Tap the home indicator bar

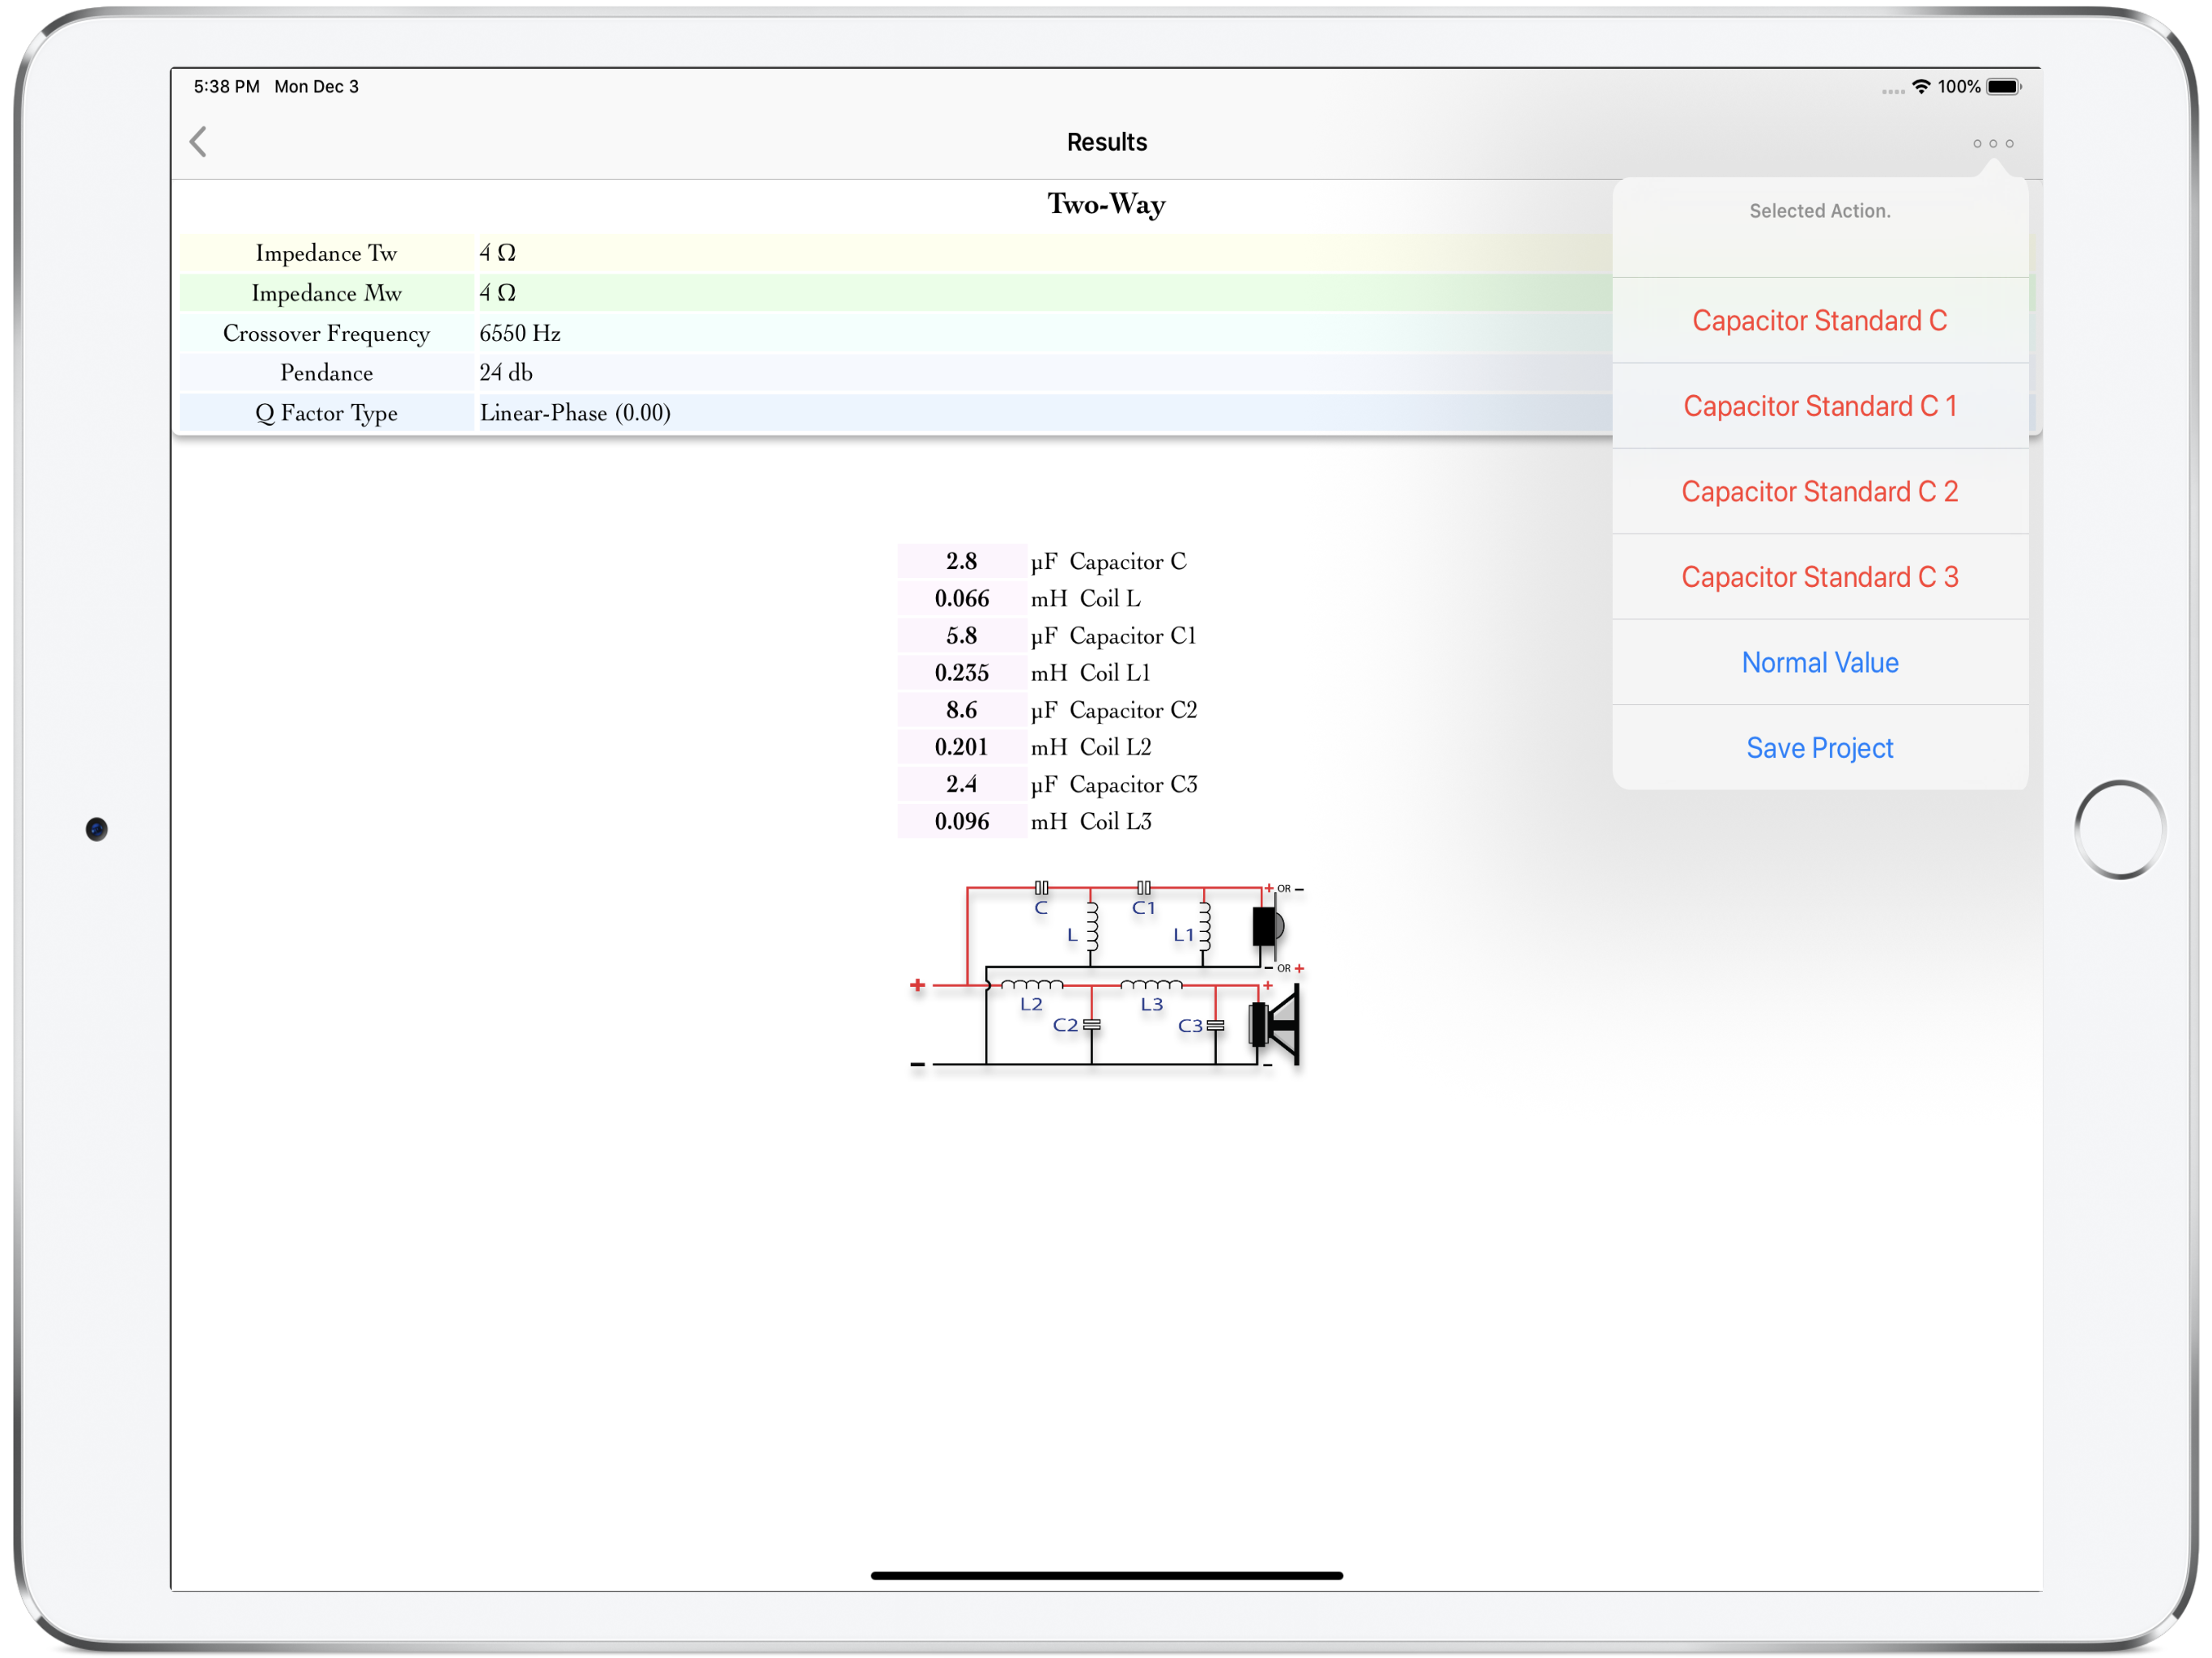click(1106, 1575)
